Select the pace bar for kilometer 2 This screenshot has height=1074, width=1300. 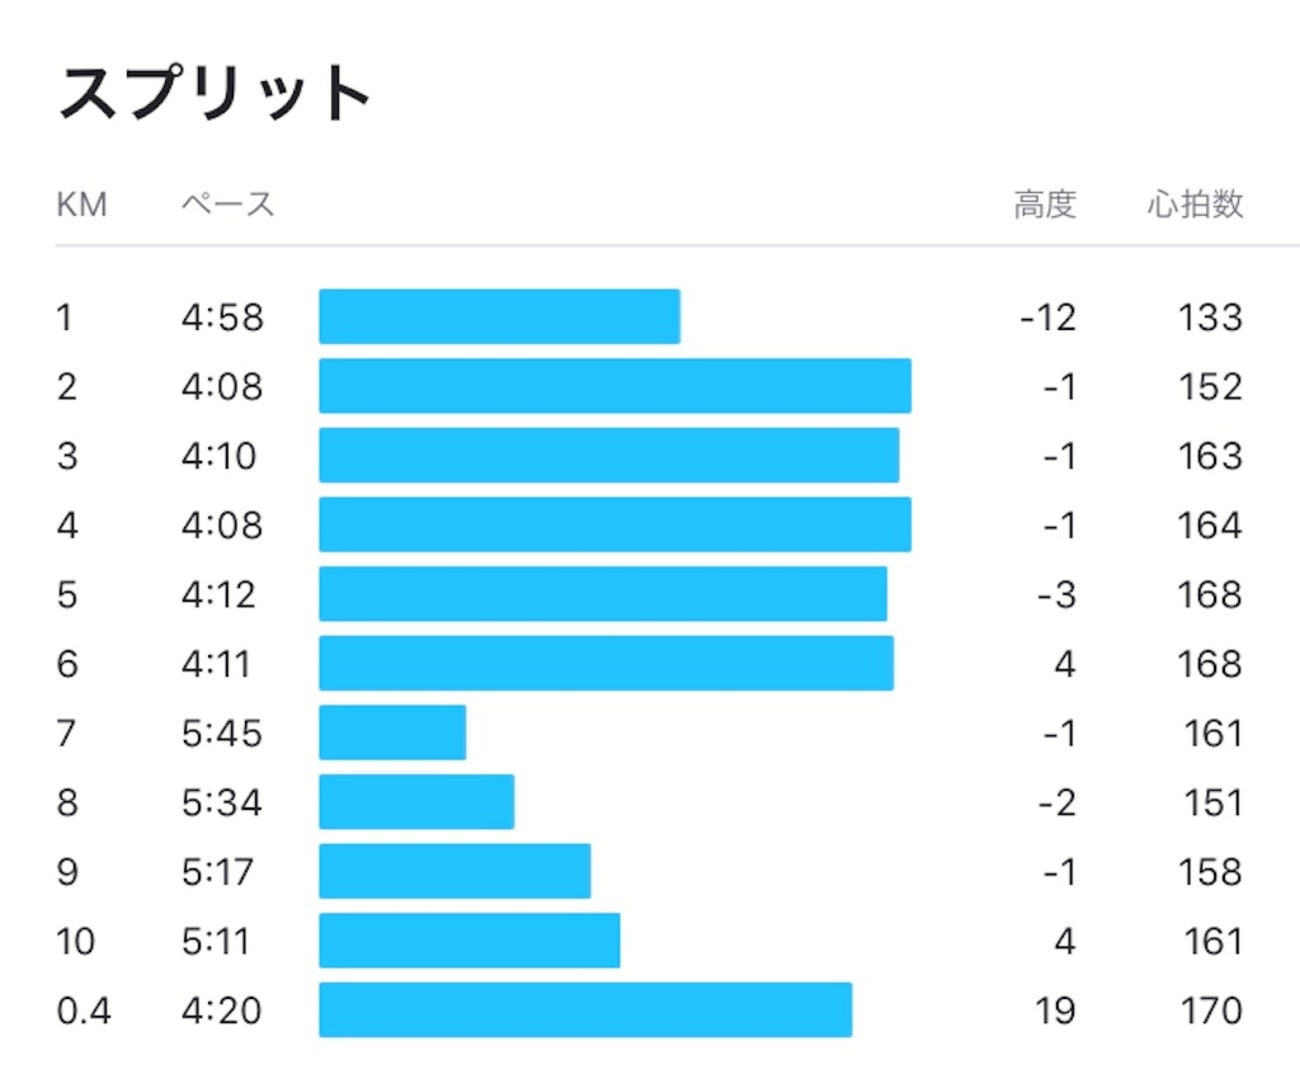pos(615,386)
